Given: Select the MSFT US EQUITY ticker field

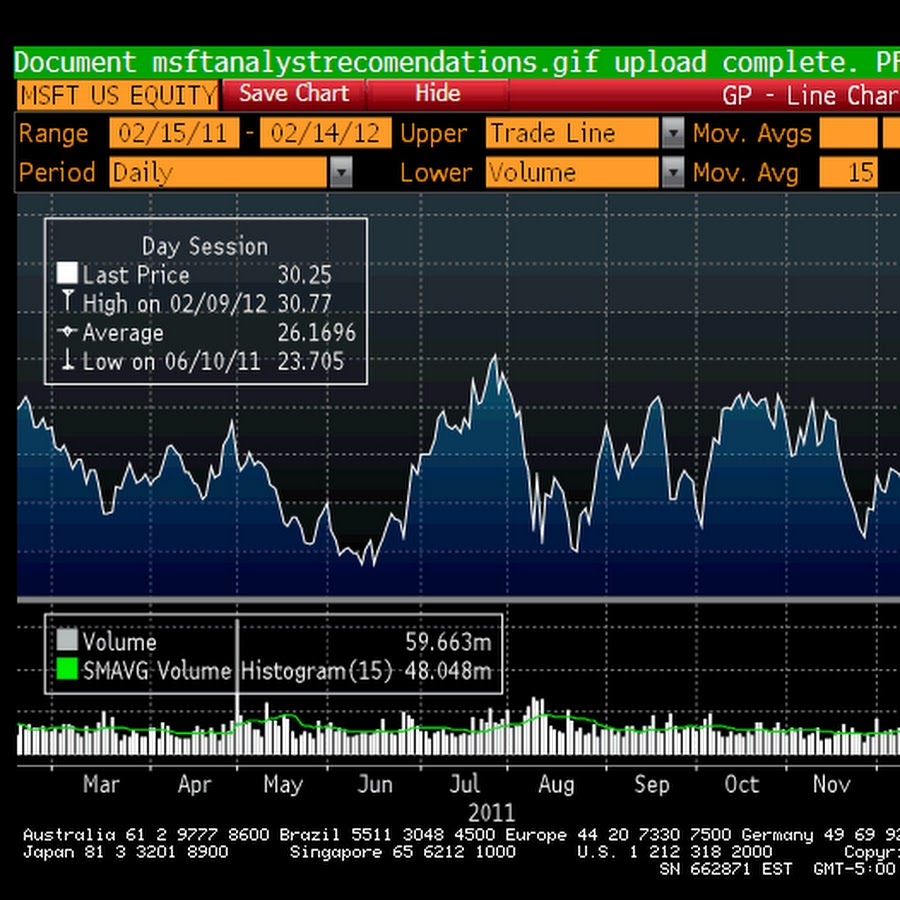Looking at the screenshot, I should (118, 95).
